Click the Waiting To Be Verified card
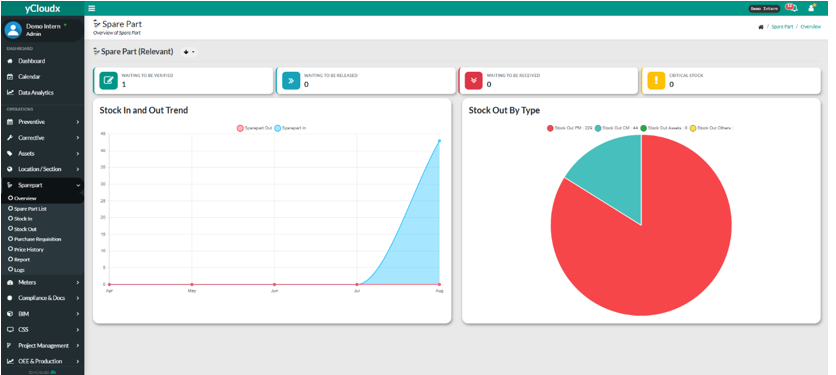 pyautogui.click(x=183, y=81)
